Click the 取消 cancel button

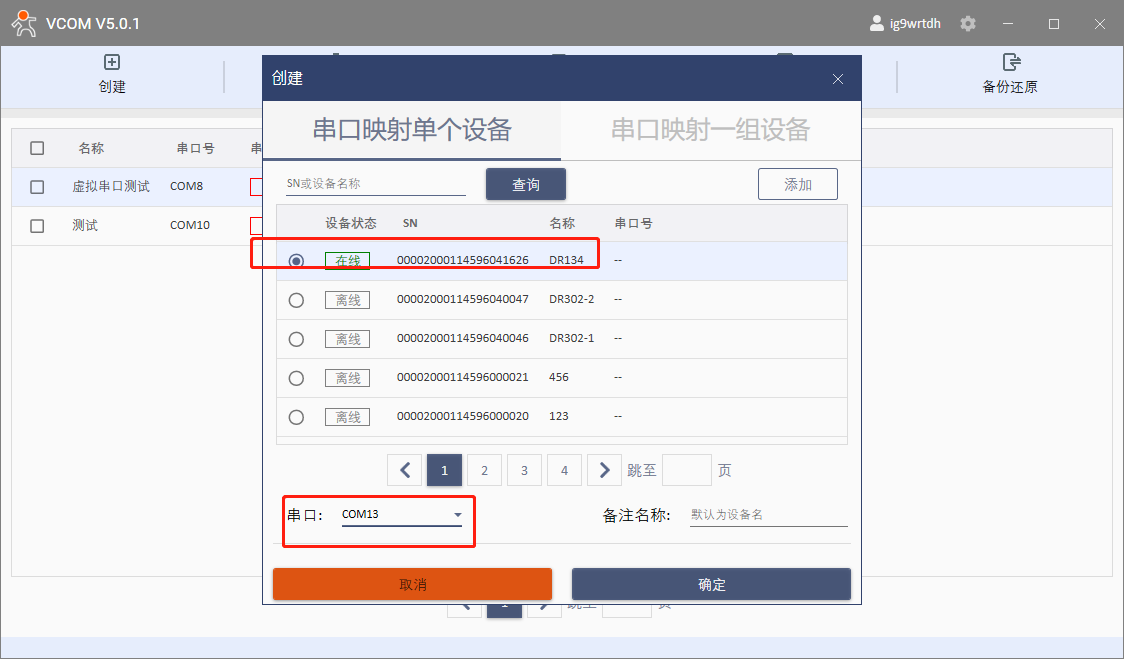(x=412, y=584)
